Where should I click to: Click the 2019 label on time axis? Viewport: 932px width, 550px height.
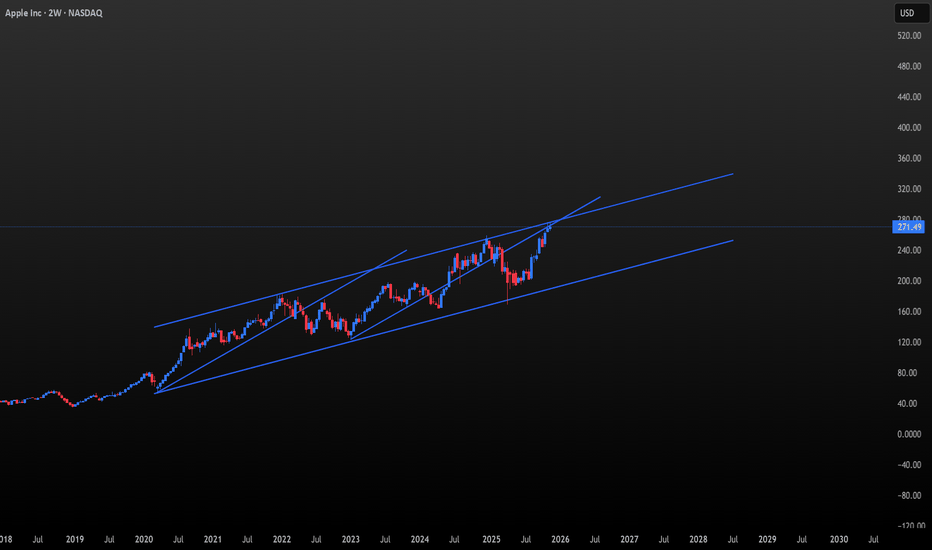pyautogui.click(x=74, y=540)
